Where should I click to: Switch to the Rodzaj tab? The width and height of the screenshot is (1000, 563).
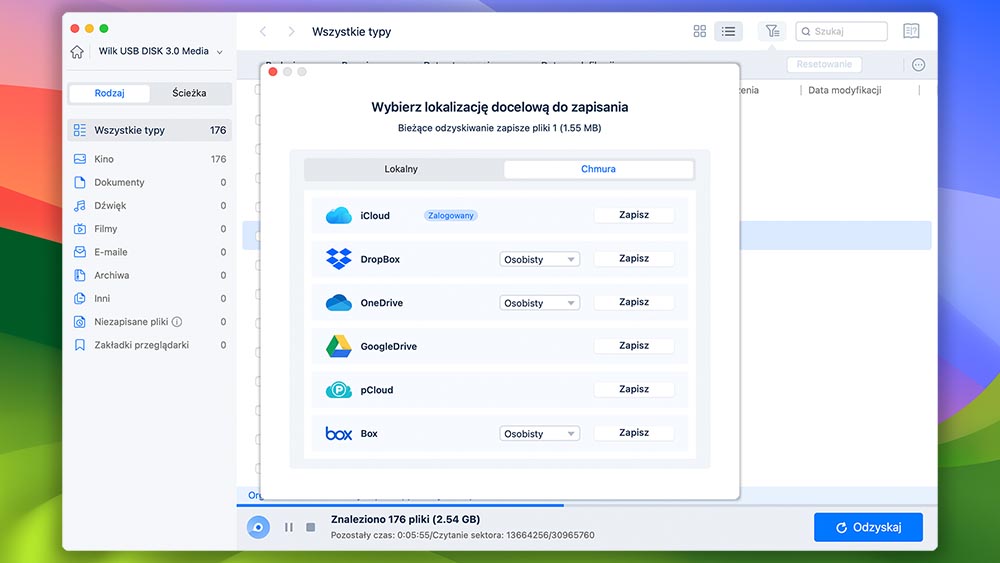pos(109,93)
